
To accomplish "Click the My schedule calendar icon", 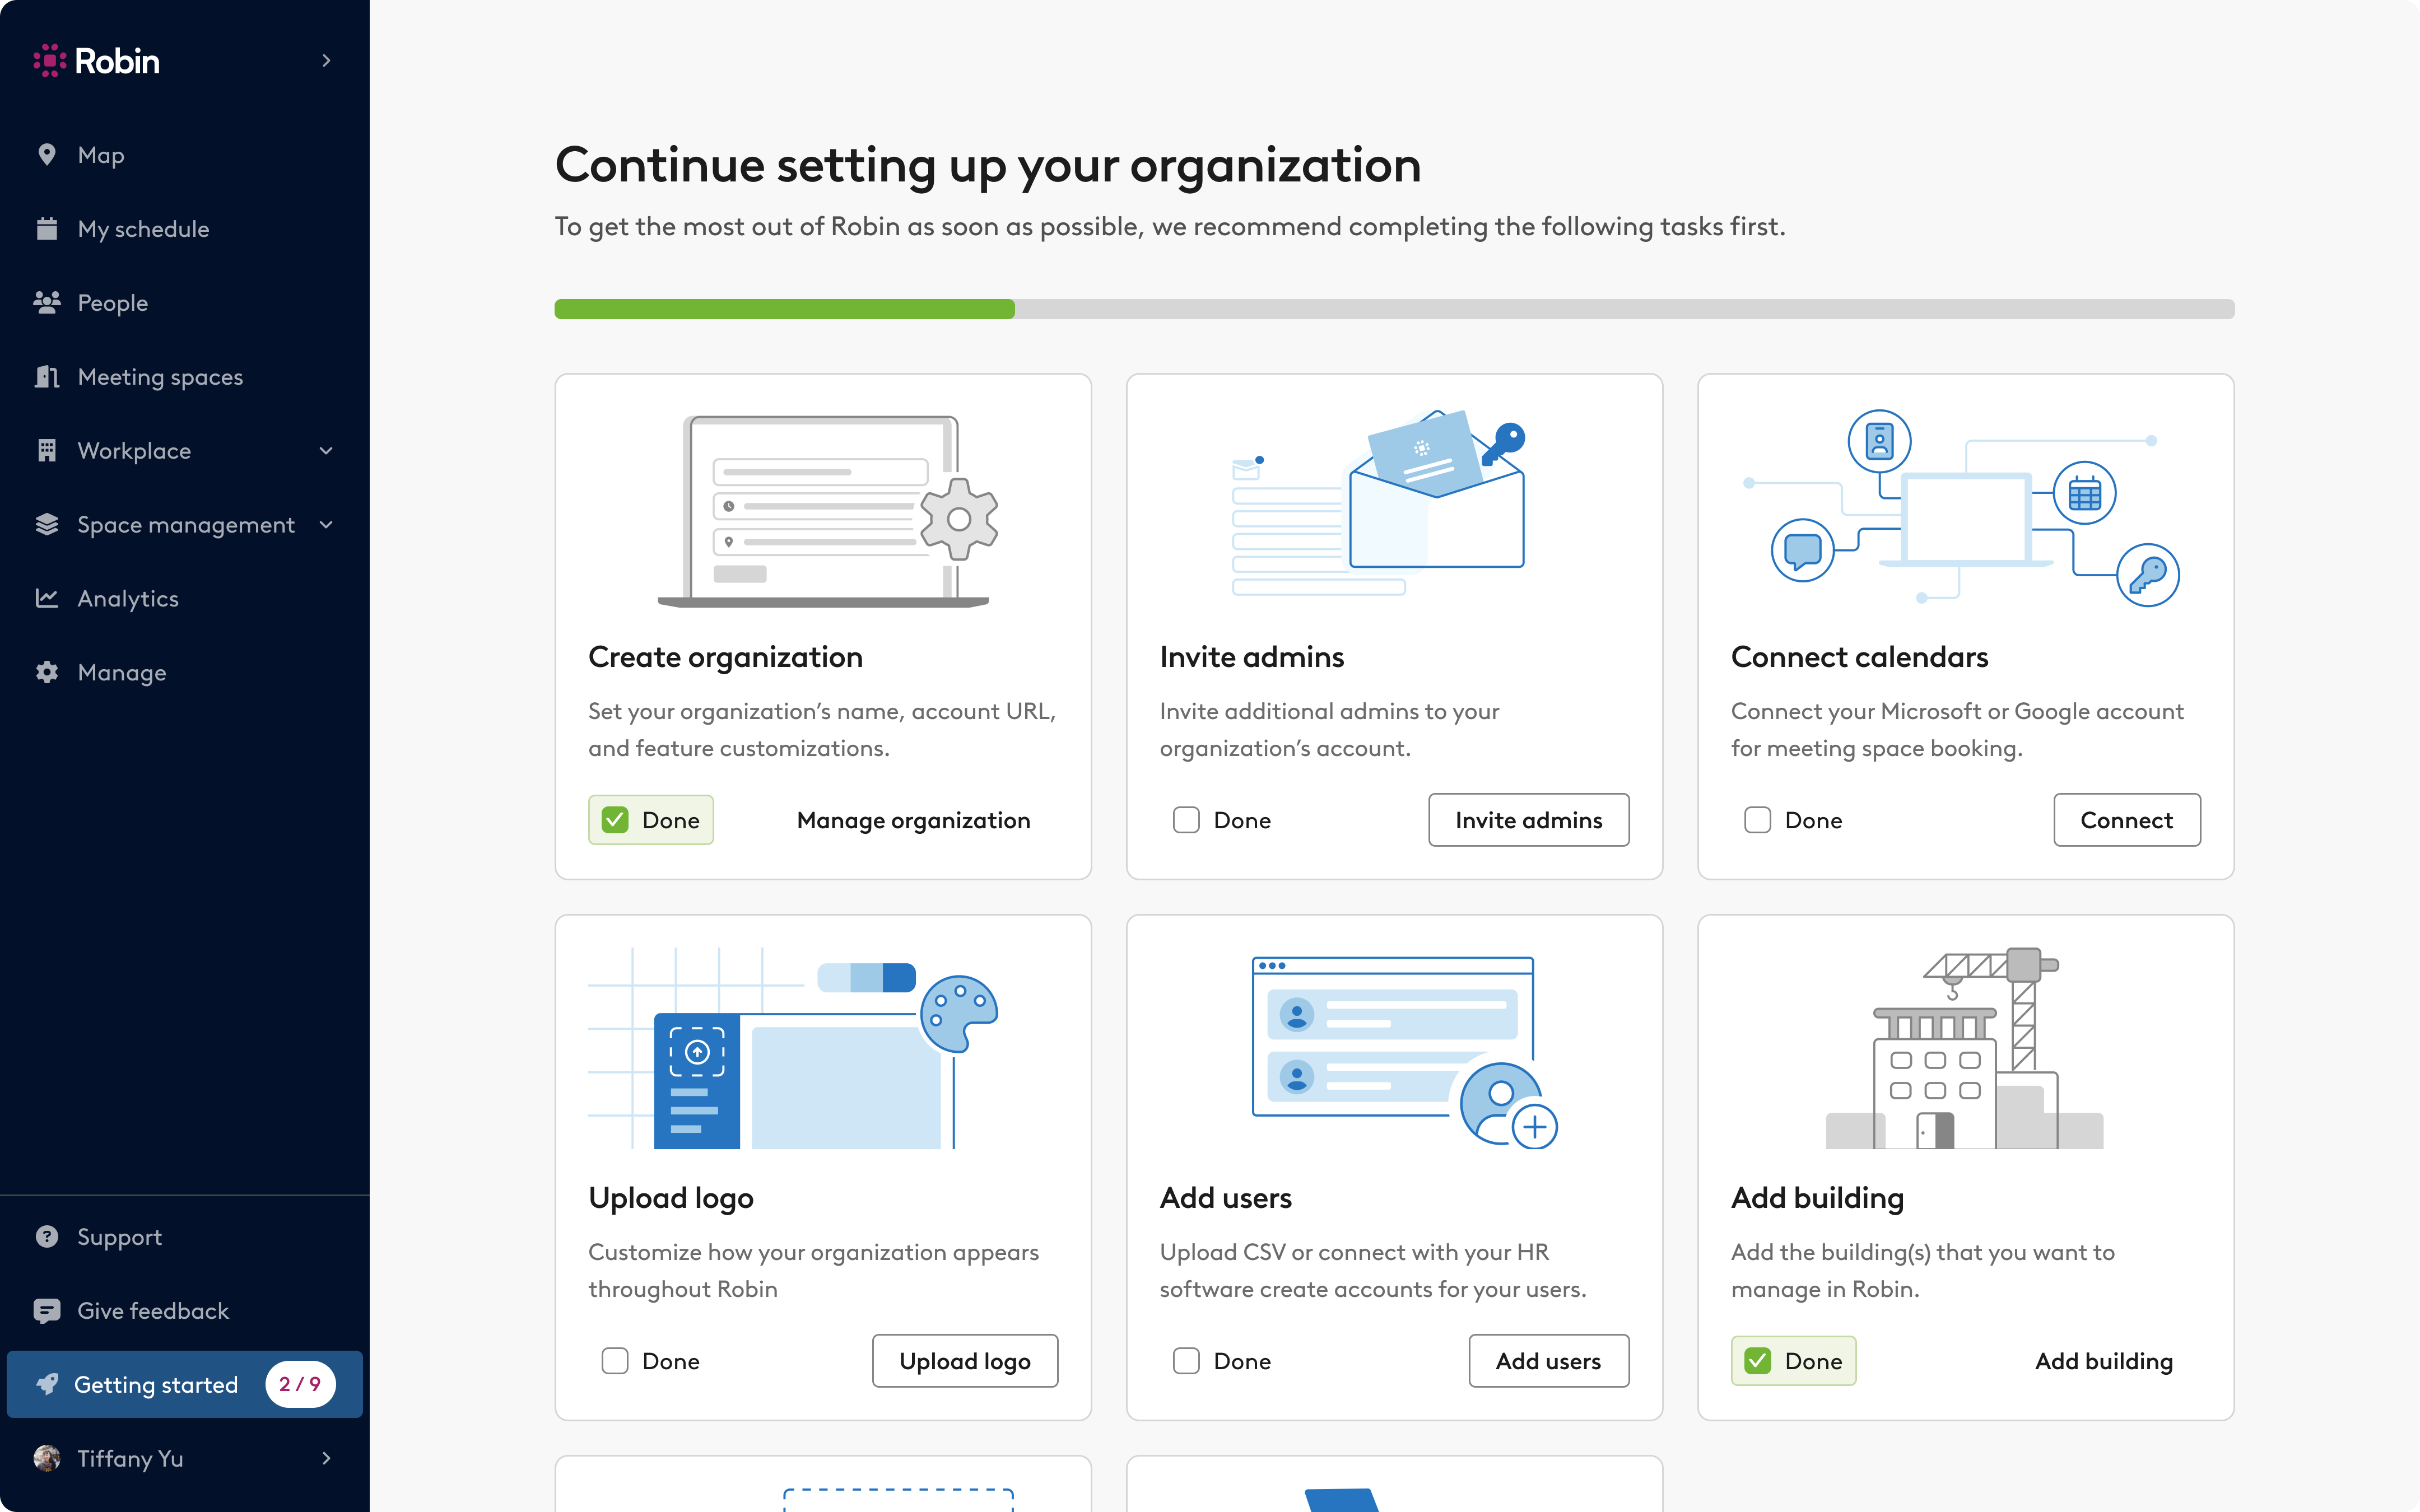I will (x=47, y=228).
